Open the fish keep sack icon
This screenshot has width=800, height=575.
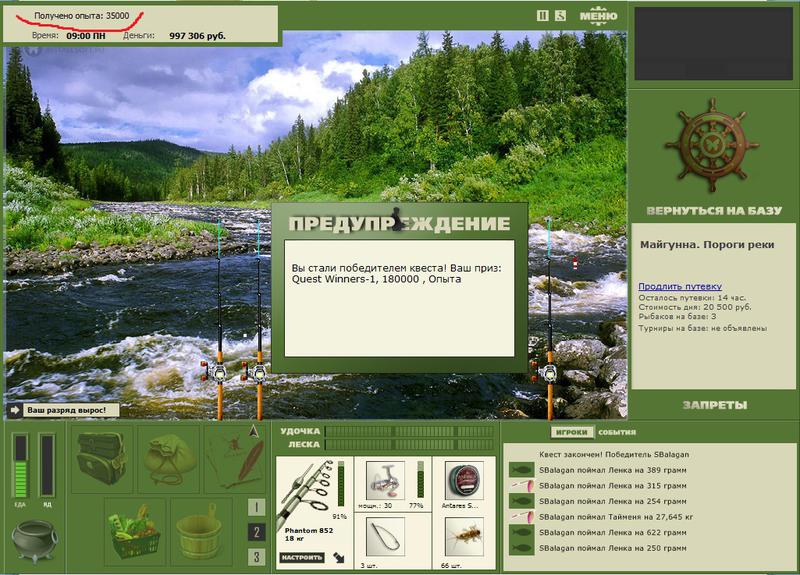click(169, 459)
